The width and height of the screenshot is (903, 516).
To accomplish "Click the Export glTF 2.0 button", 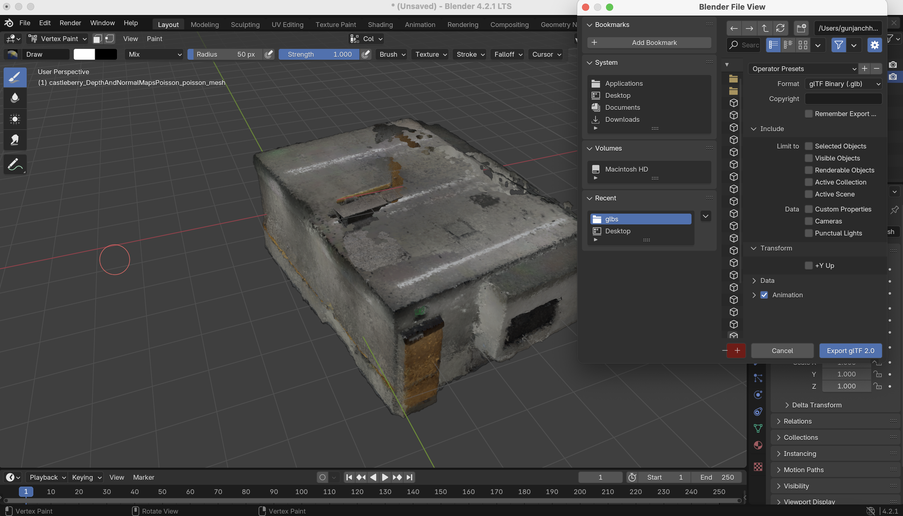I will coord(850,351).
